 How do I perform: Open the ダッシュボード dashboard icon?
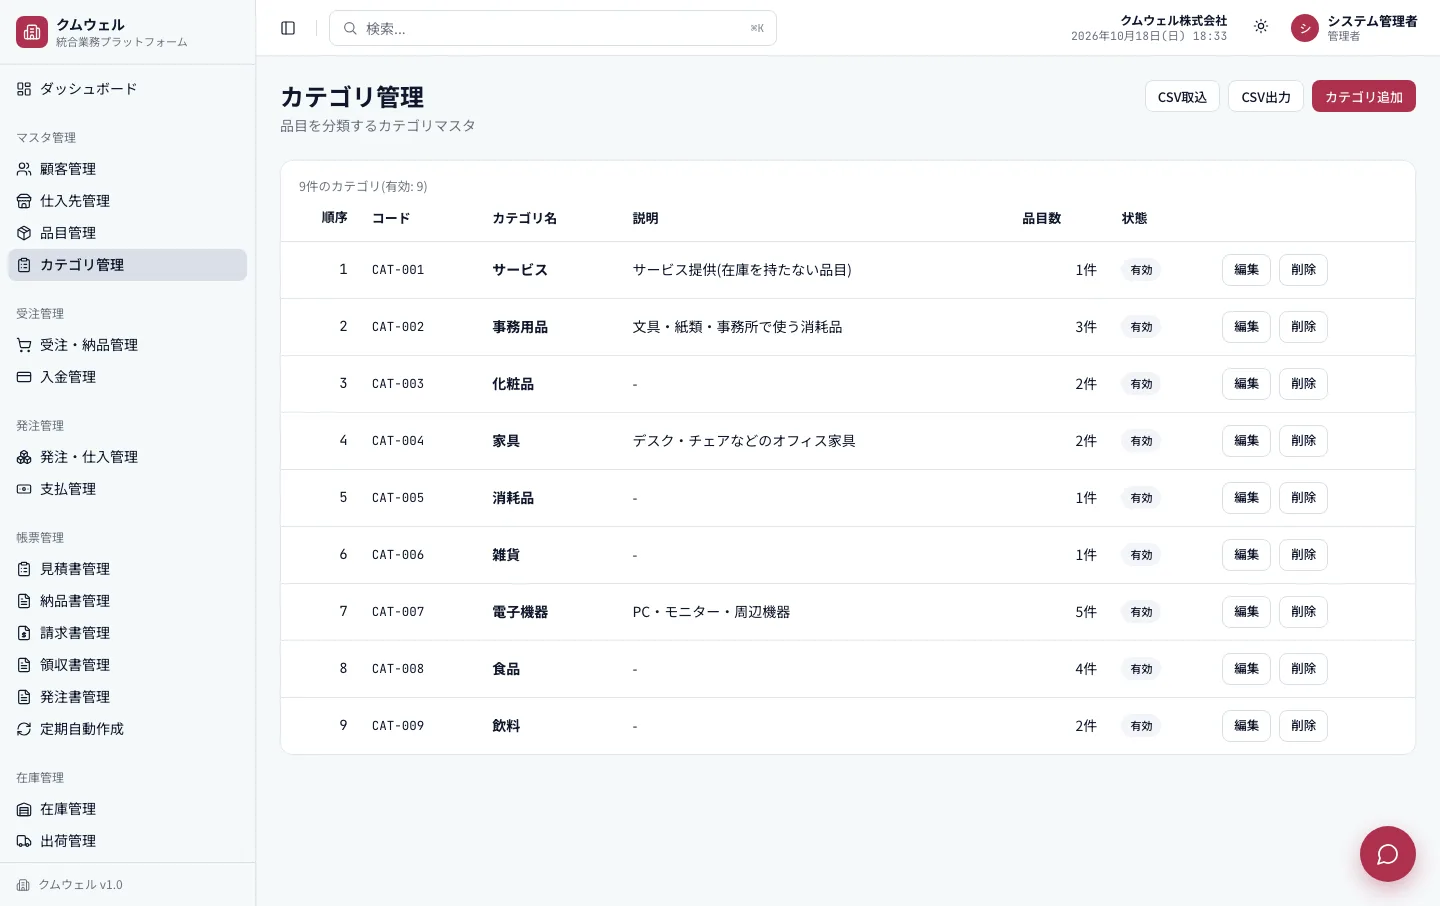point(24,89)
